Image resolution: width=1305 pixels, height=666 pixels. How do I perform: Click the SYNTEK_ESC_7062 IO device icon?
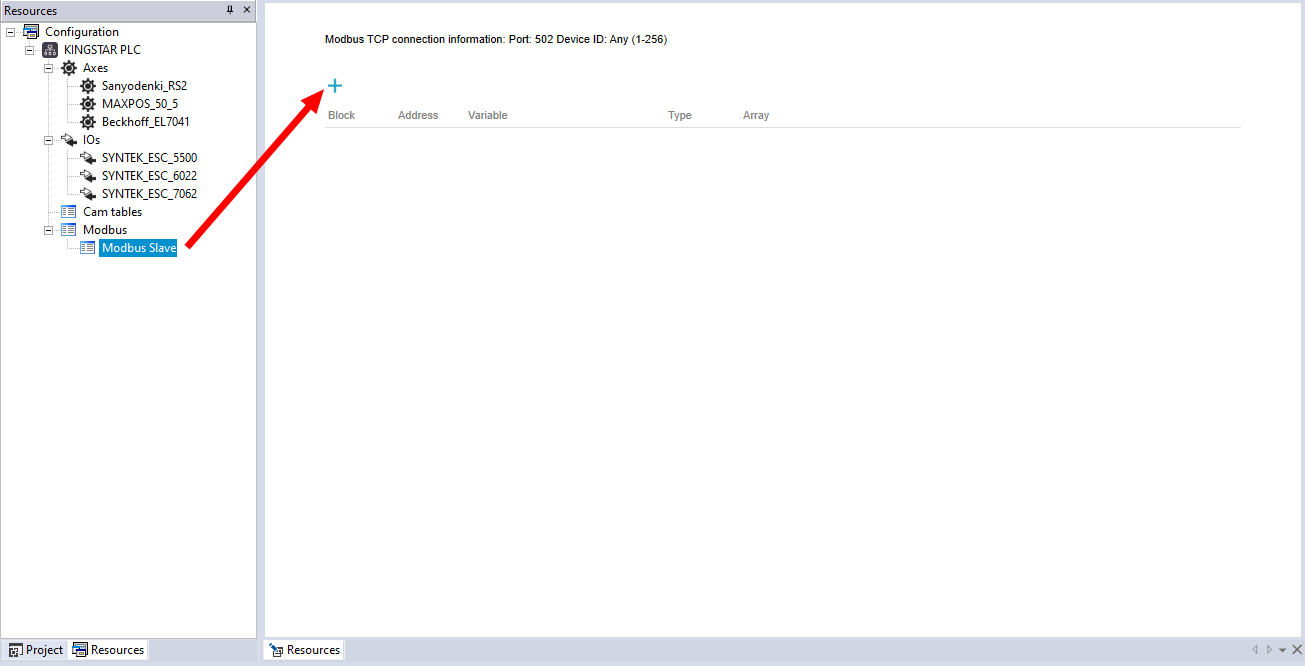click(88, 194)
